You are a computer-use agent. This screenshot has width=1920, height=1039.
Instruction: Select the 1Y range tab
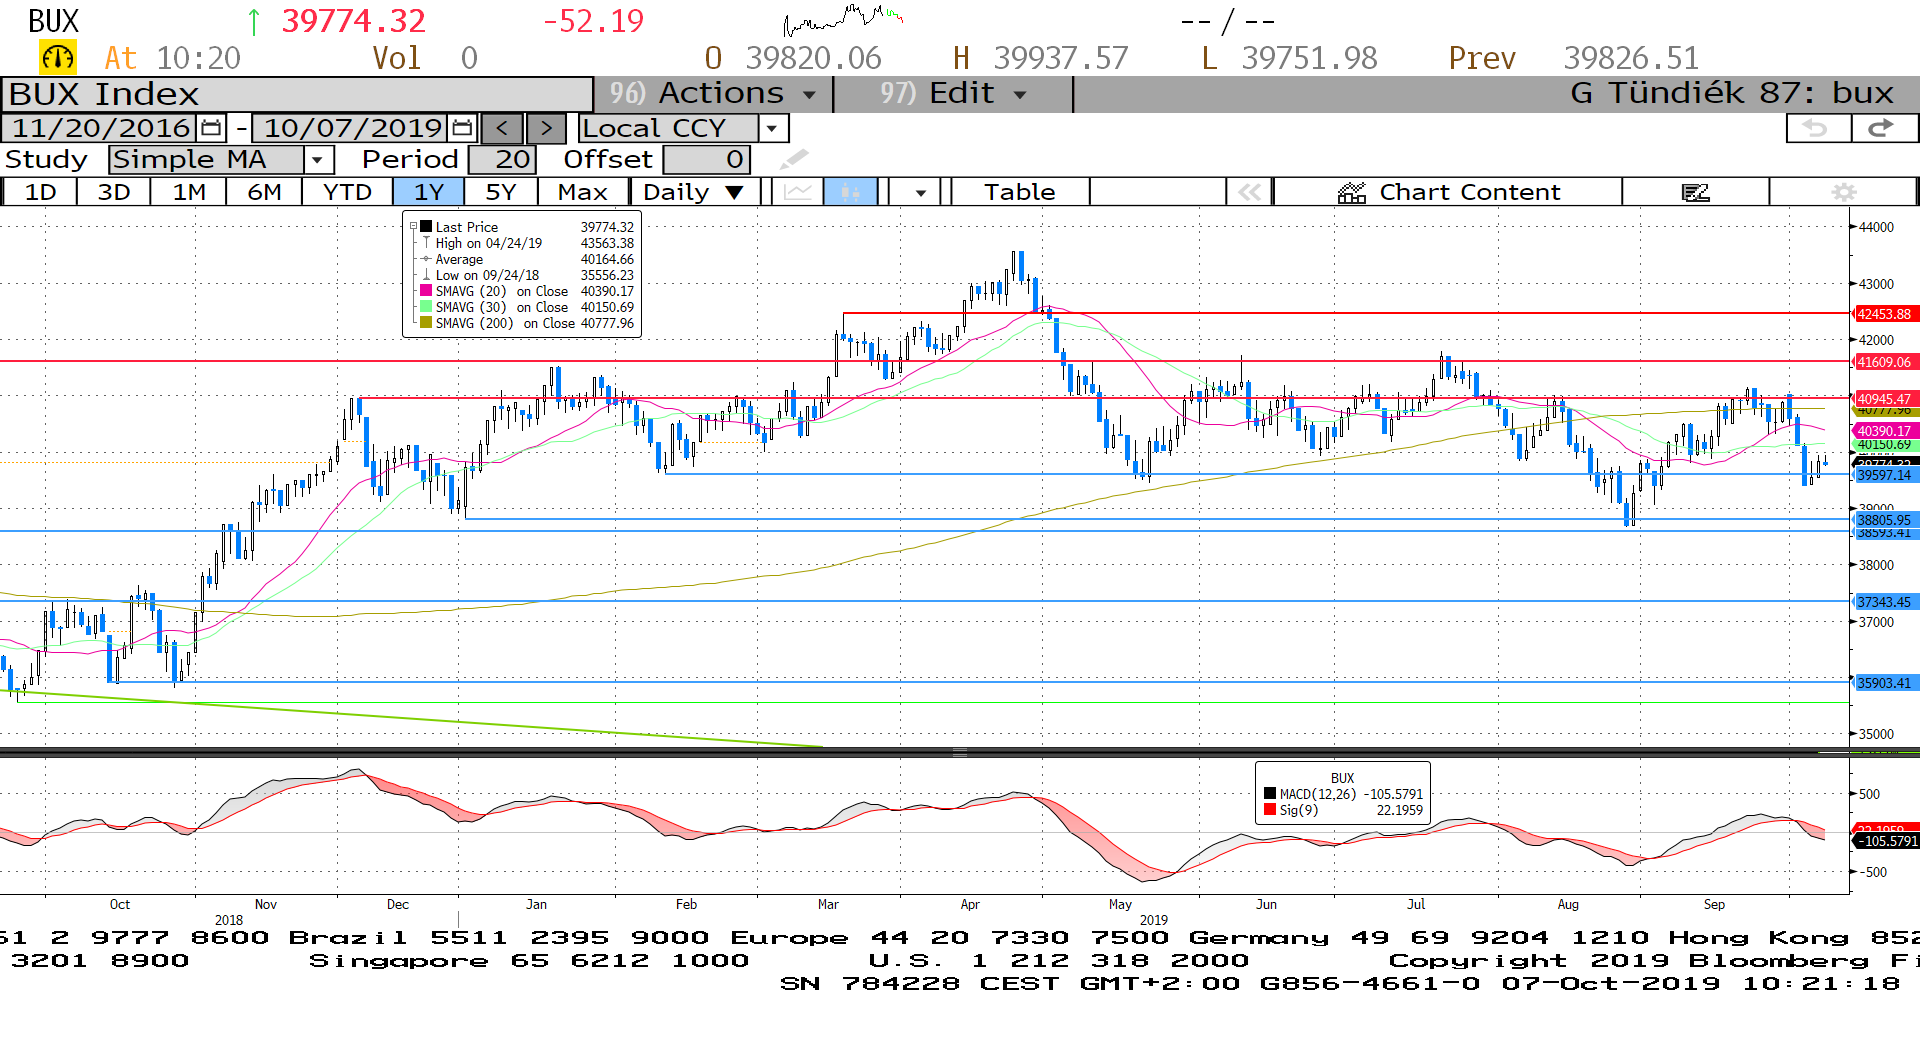tap(429, 192)
